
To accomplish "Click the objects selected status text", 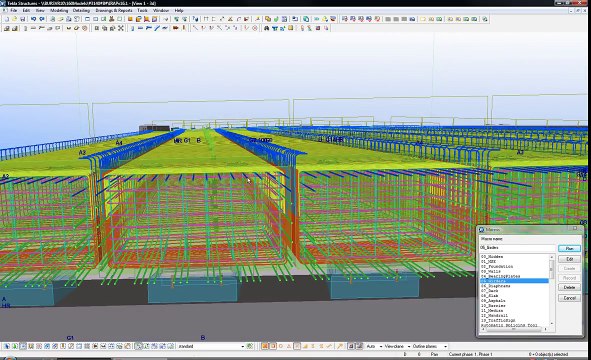I will pyautogui.click(x=548, y=354).
